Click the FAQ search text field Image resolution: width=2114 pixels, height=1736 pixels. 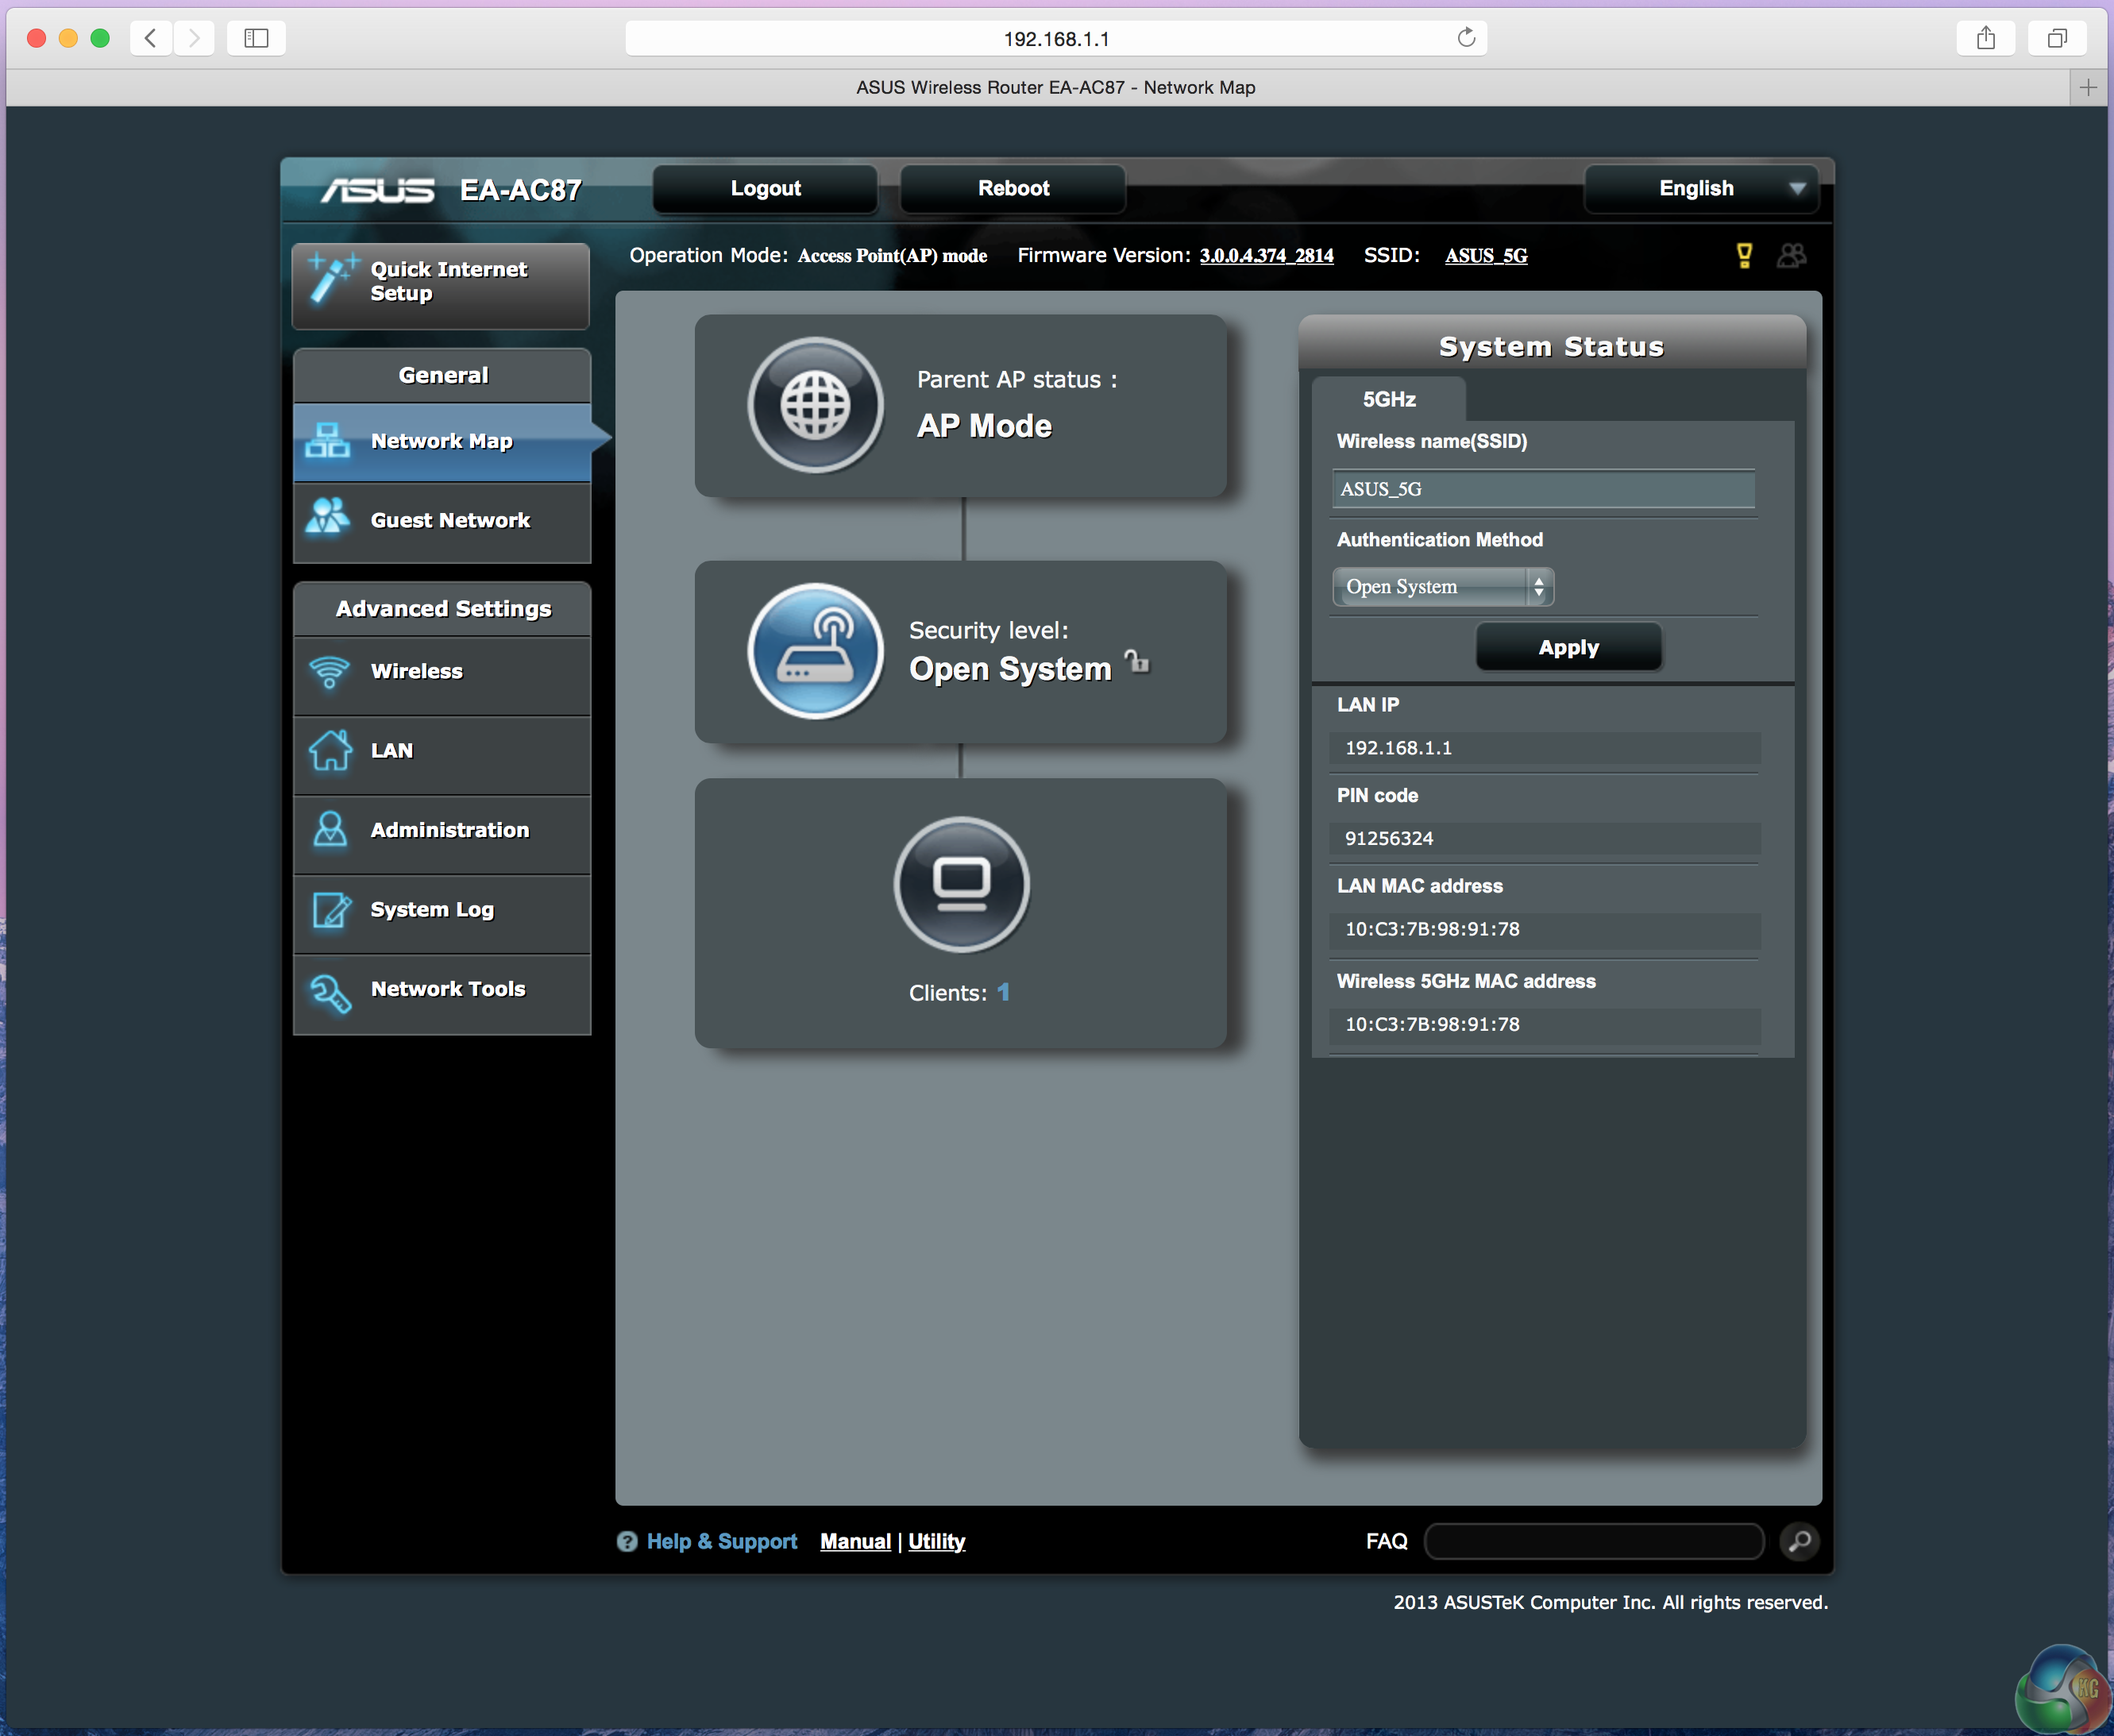tap(1594, 1541)
